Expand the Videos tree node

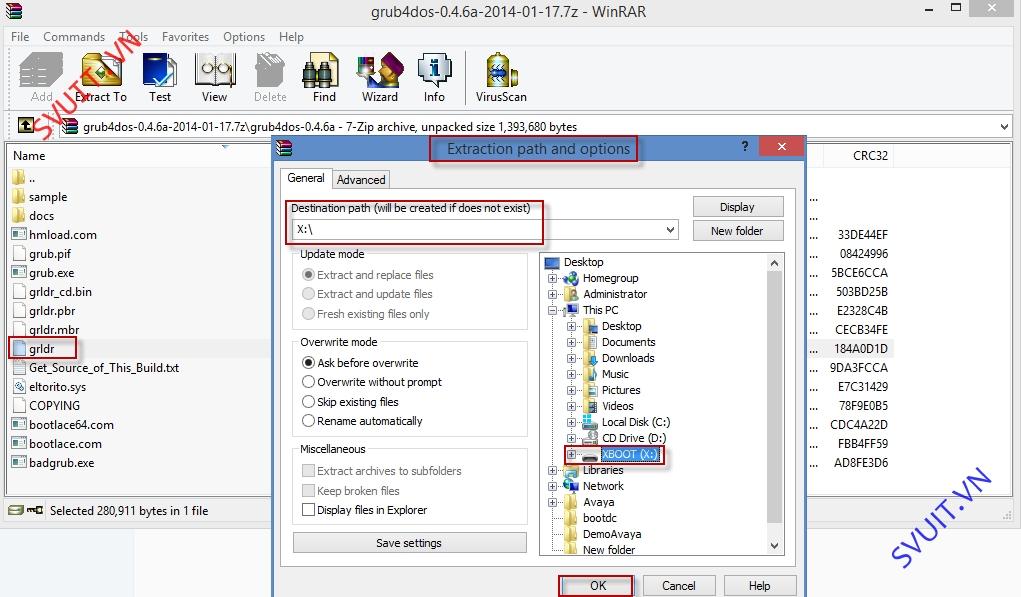(571, 406)
